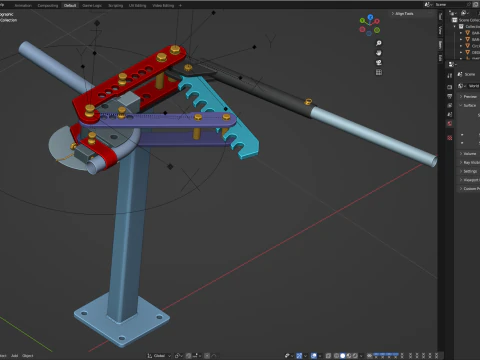Viewport: 480px width, 360px height.
Task: Toggle the viewport overlays button
Action: 314,356
